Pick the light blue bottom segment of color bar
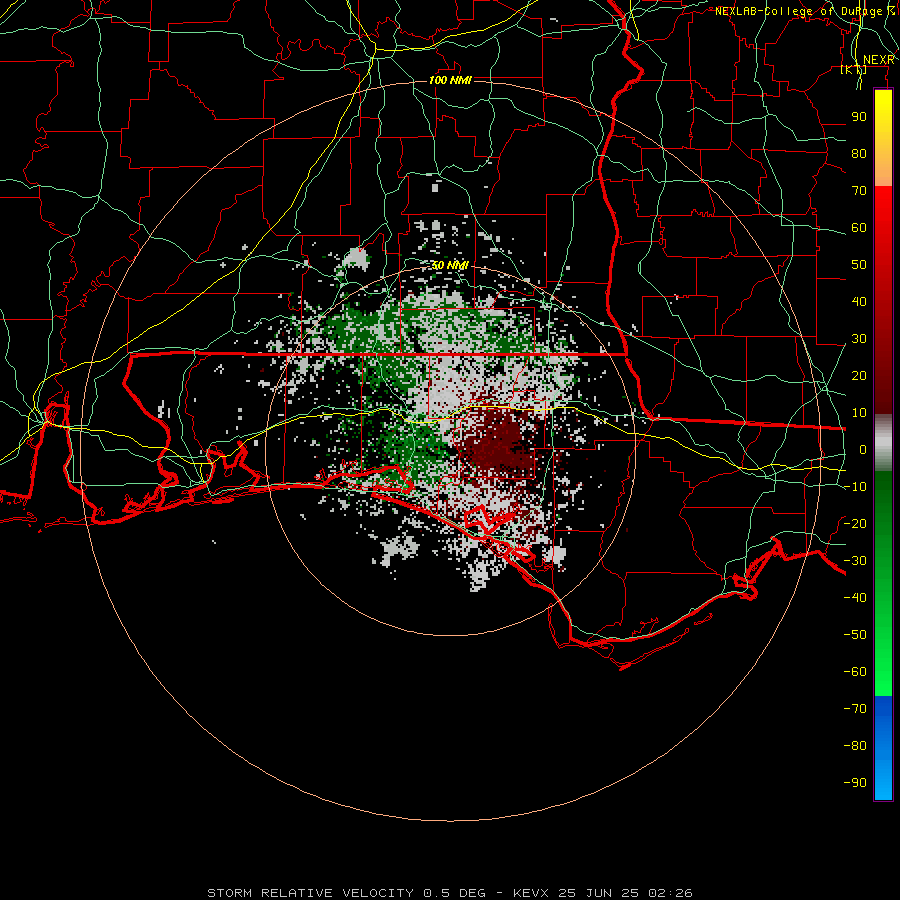 883,778
